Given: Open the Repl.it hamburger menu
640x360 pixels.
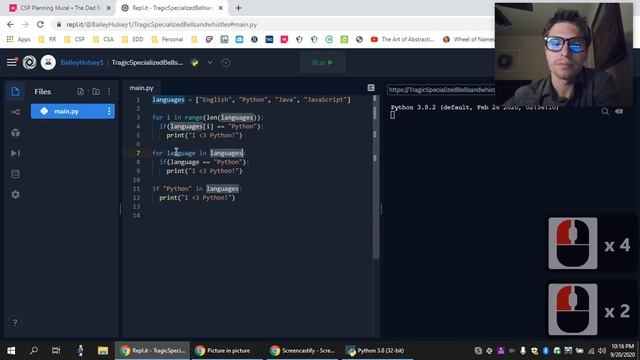Looking at the screenshot, I should tap(11, 62).
